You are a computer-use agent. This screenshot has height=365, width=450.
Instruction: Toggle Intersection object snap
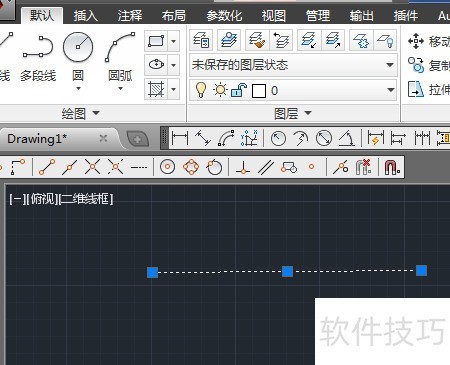[x=92, y=167]
